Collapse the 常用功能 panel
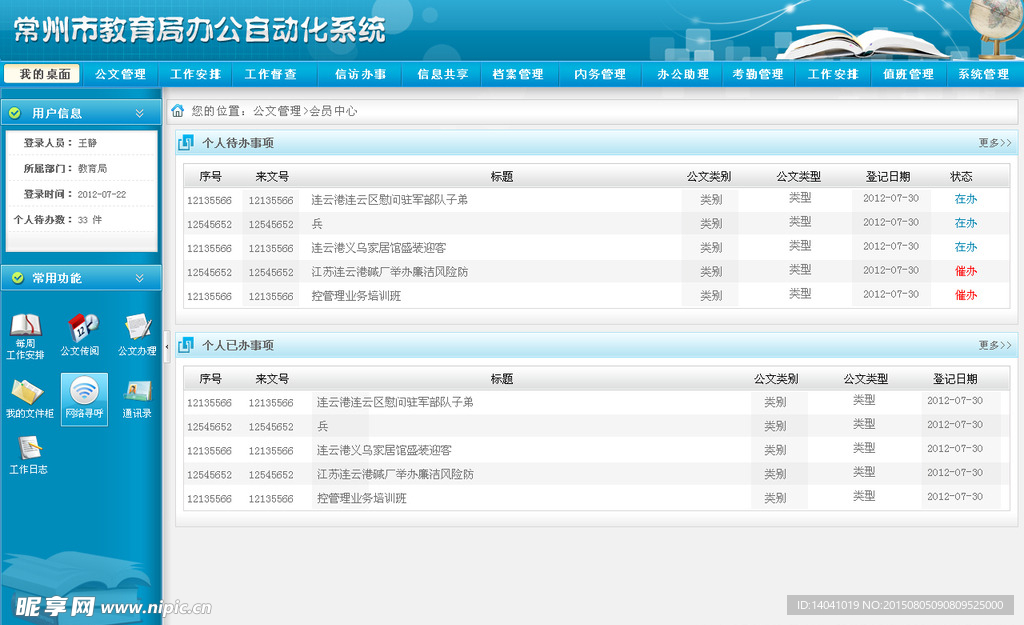Image resolution: width=1024 pixels, height=625 pixels. pyautogui.click(x=140, y=278)
